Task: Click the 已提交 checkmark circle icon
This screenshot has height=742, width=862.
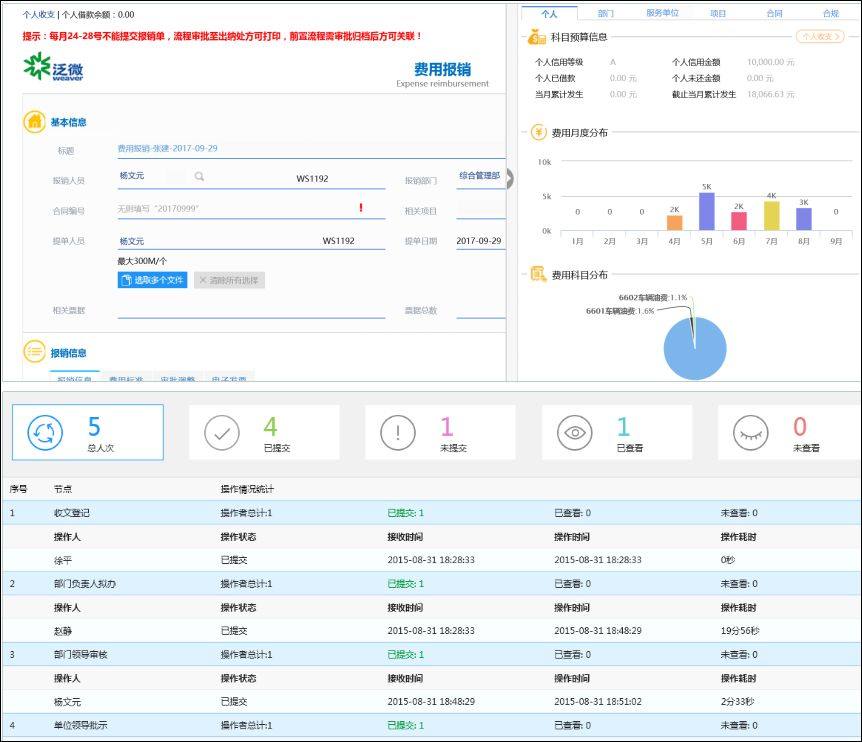Action: (x=222, y=432)
